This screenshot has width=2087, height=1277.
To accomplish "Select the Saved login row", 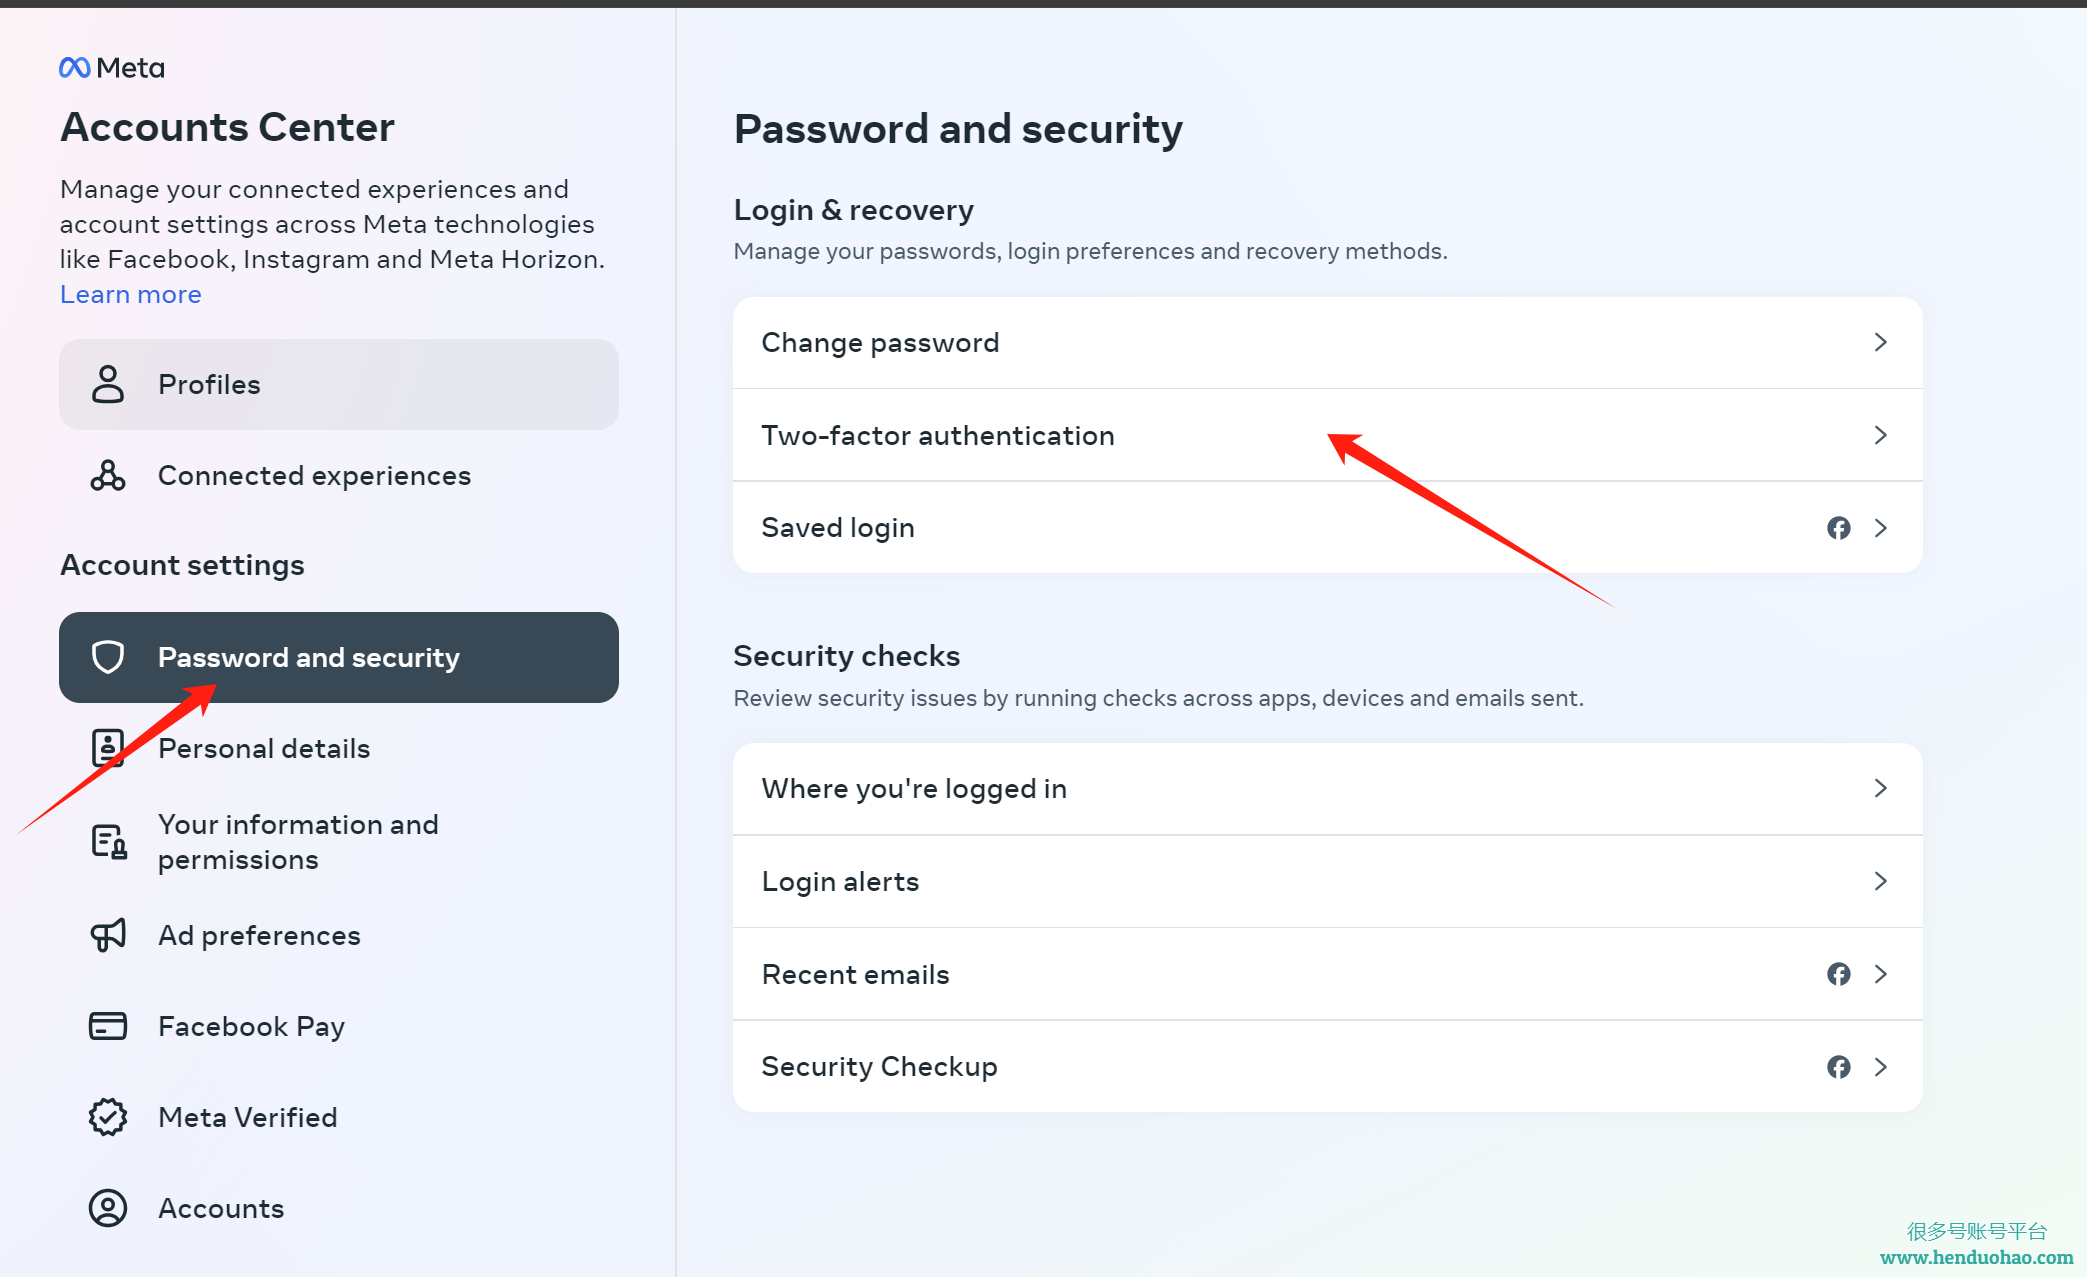I will pos(1328,528).
